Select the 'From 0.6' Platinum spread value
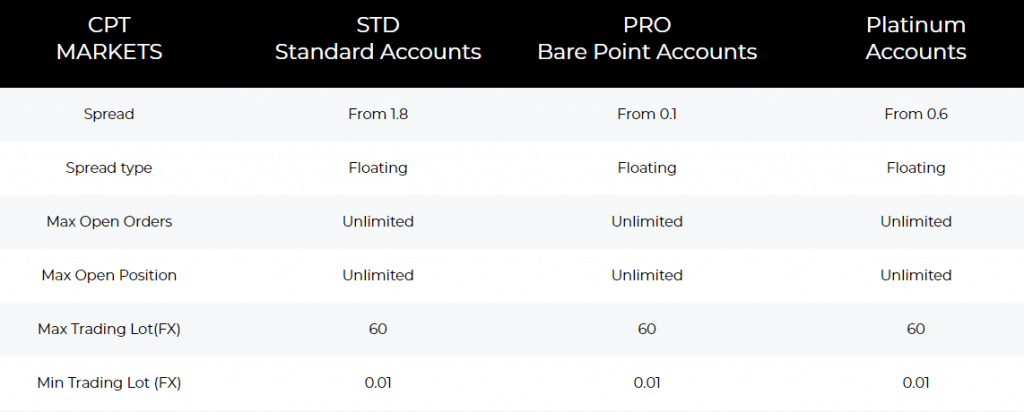The height and width of the screenshot is (412, 1024). (916, 114)
